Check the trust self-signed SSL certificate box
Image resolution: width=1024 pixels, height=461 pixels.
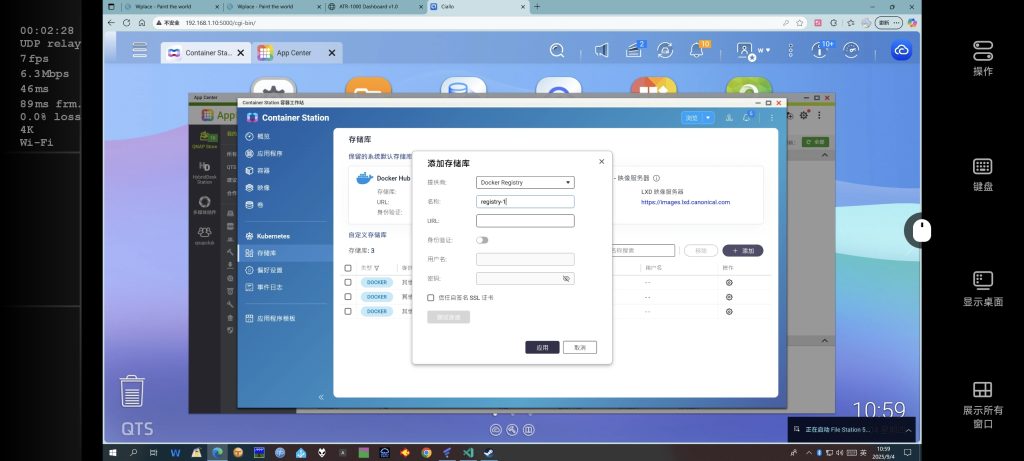tap(430, 298)
